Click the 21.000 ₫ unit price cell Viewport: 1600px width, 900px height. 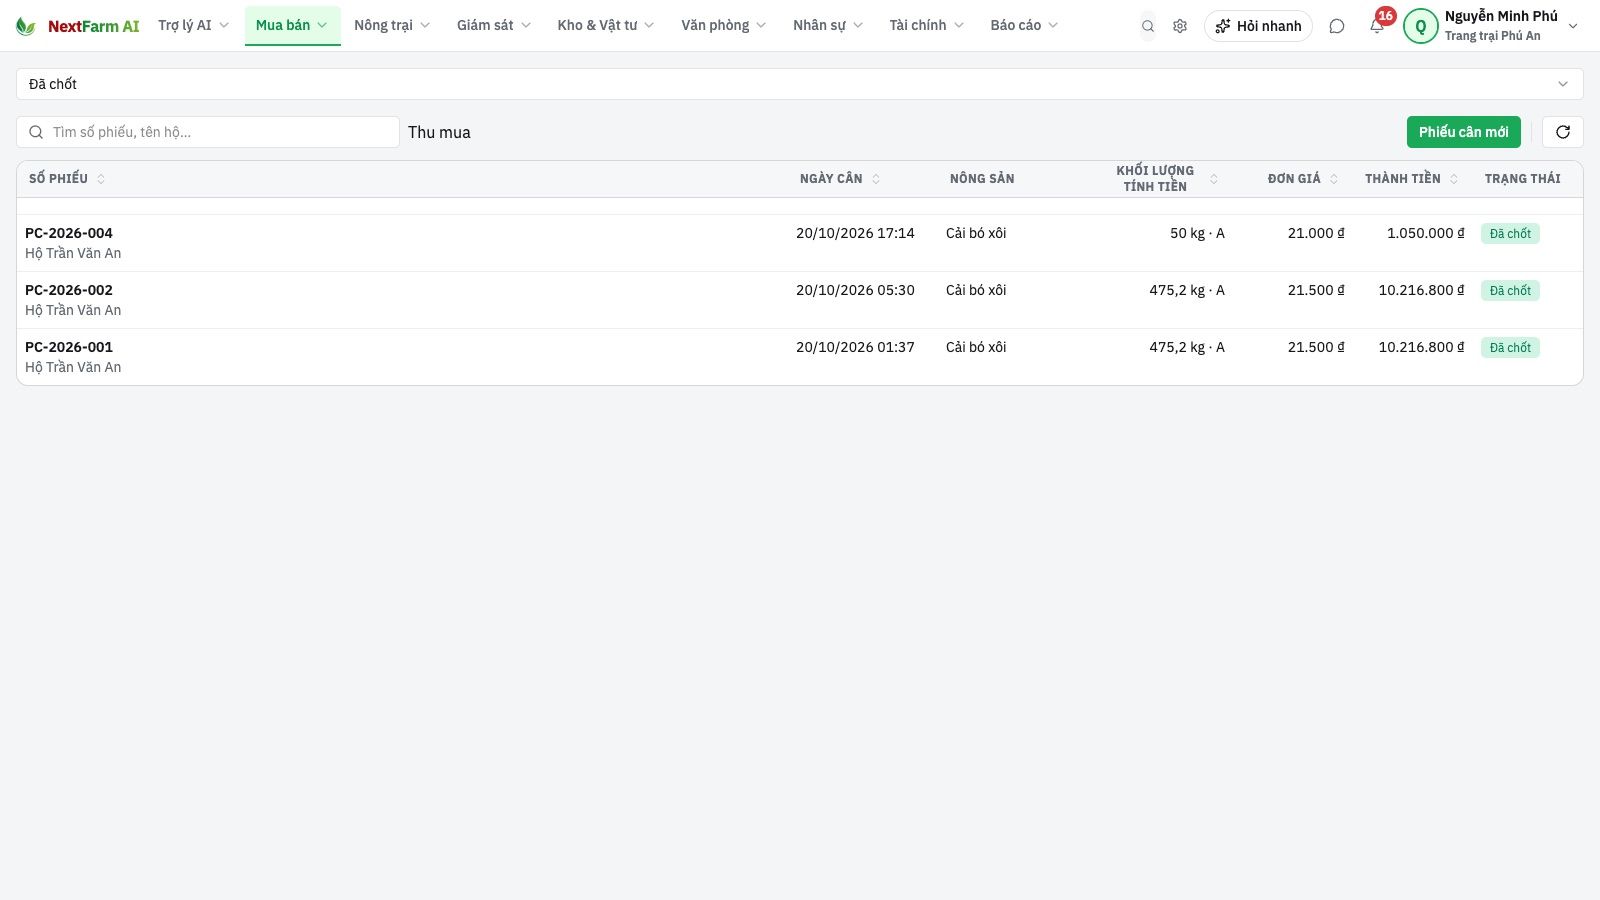click(x=1316, y=233)
